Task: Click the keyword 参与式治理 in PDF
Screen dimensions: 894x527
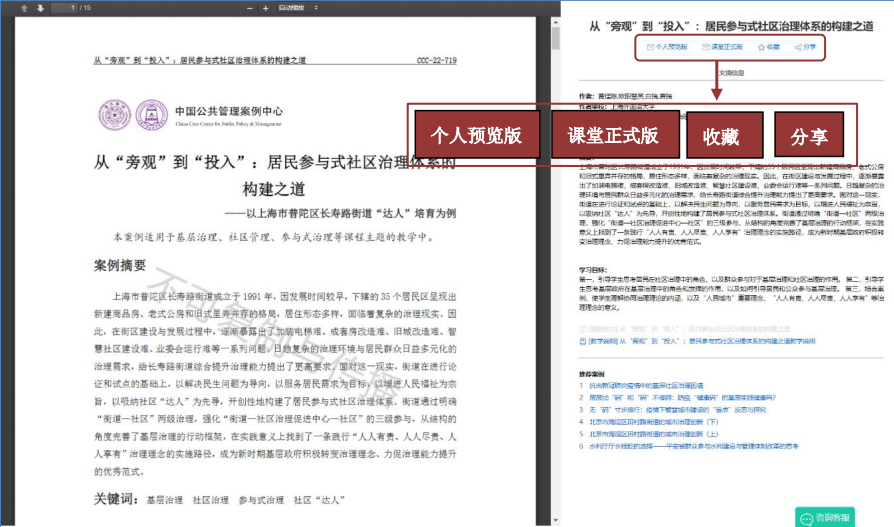Action: coord(261,500)
